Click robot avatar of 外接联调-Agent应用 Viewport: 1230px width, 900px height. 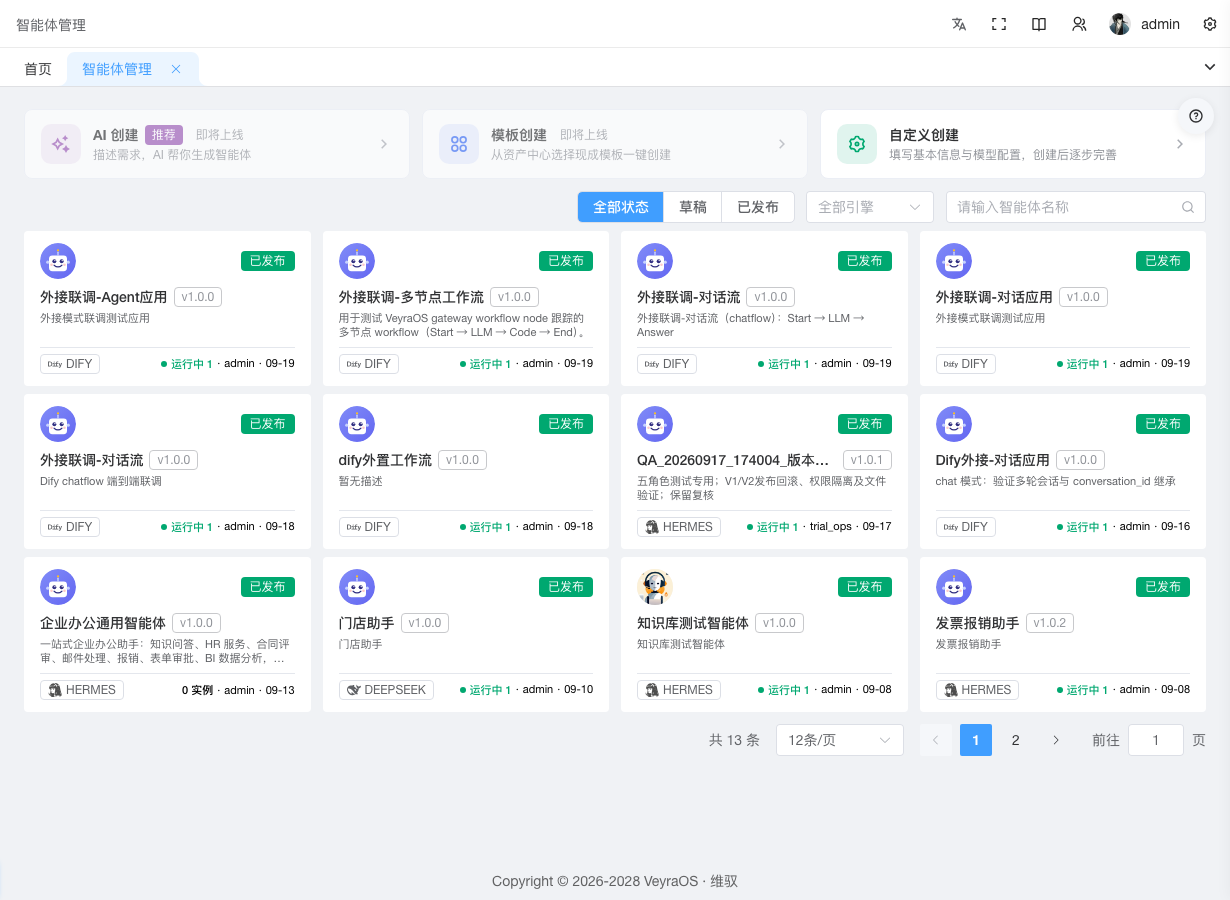58,261
